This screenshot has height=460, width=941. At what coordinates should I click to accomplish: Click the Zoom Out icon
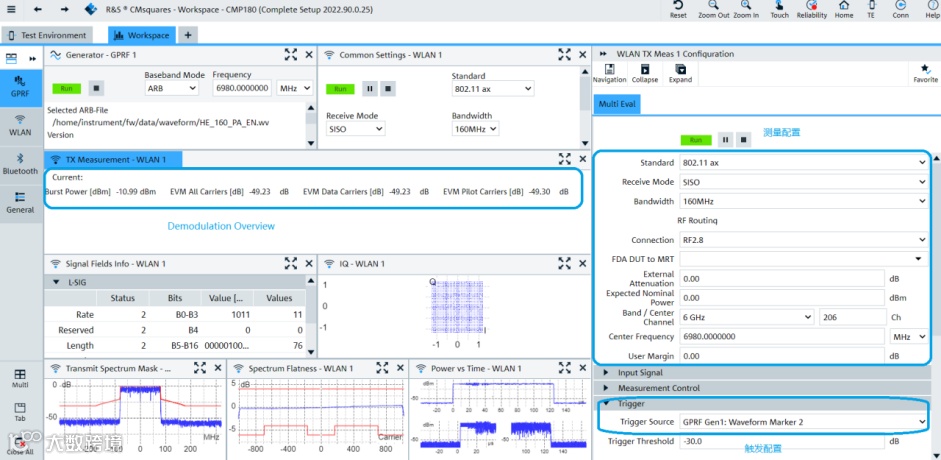click(x=714, y=10)
